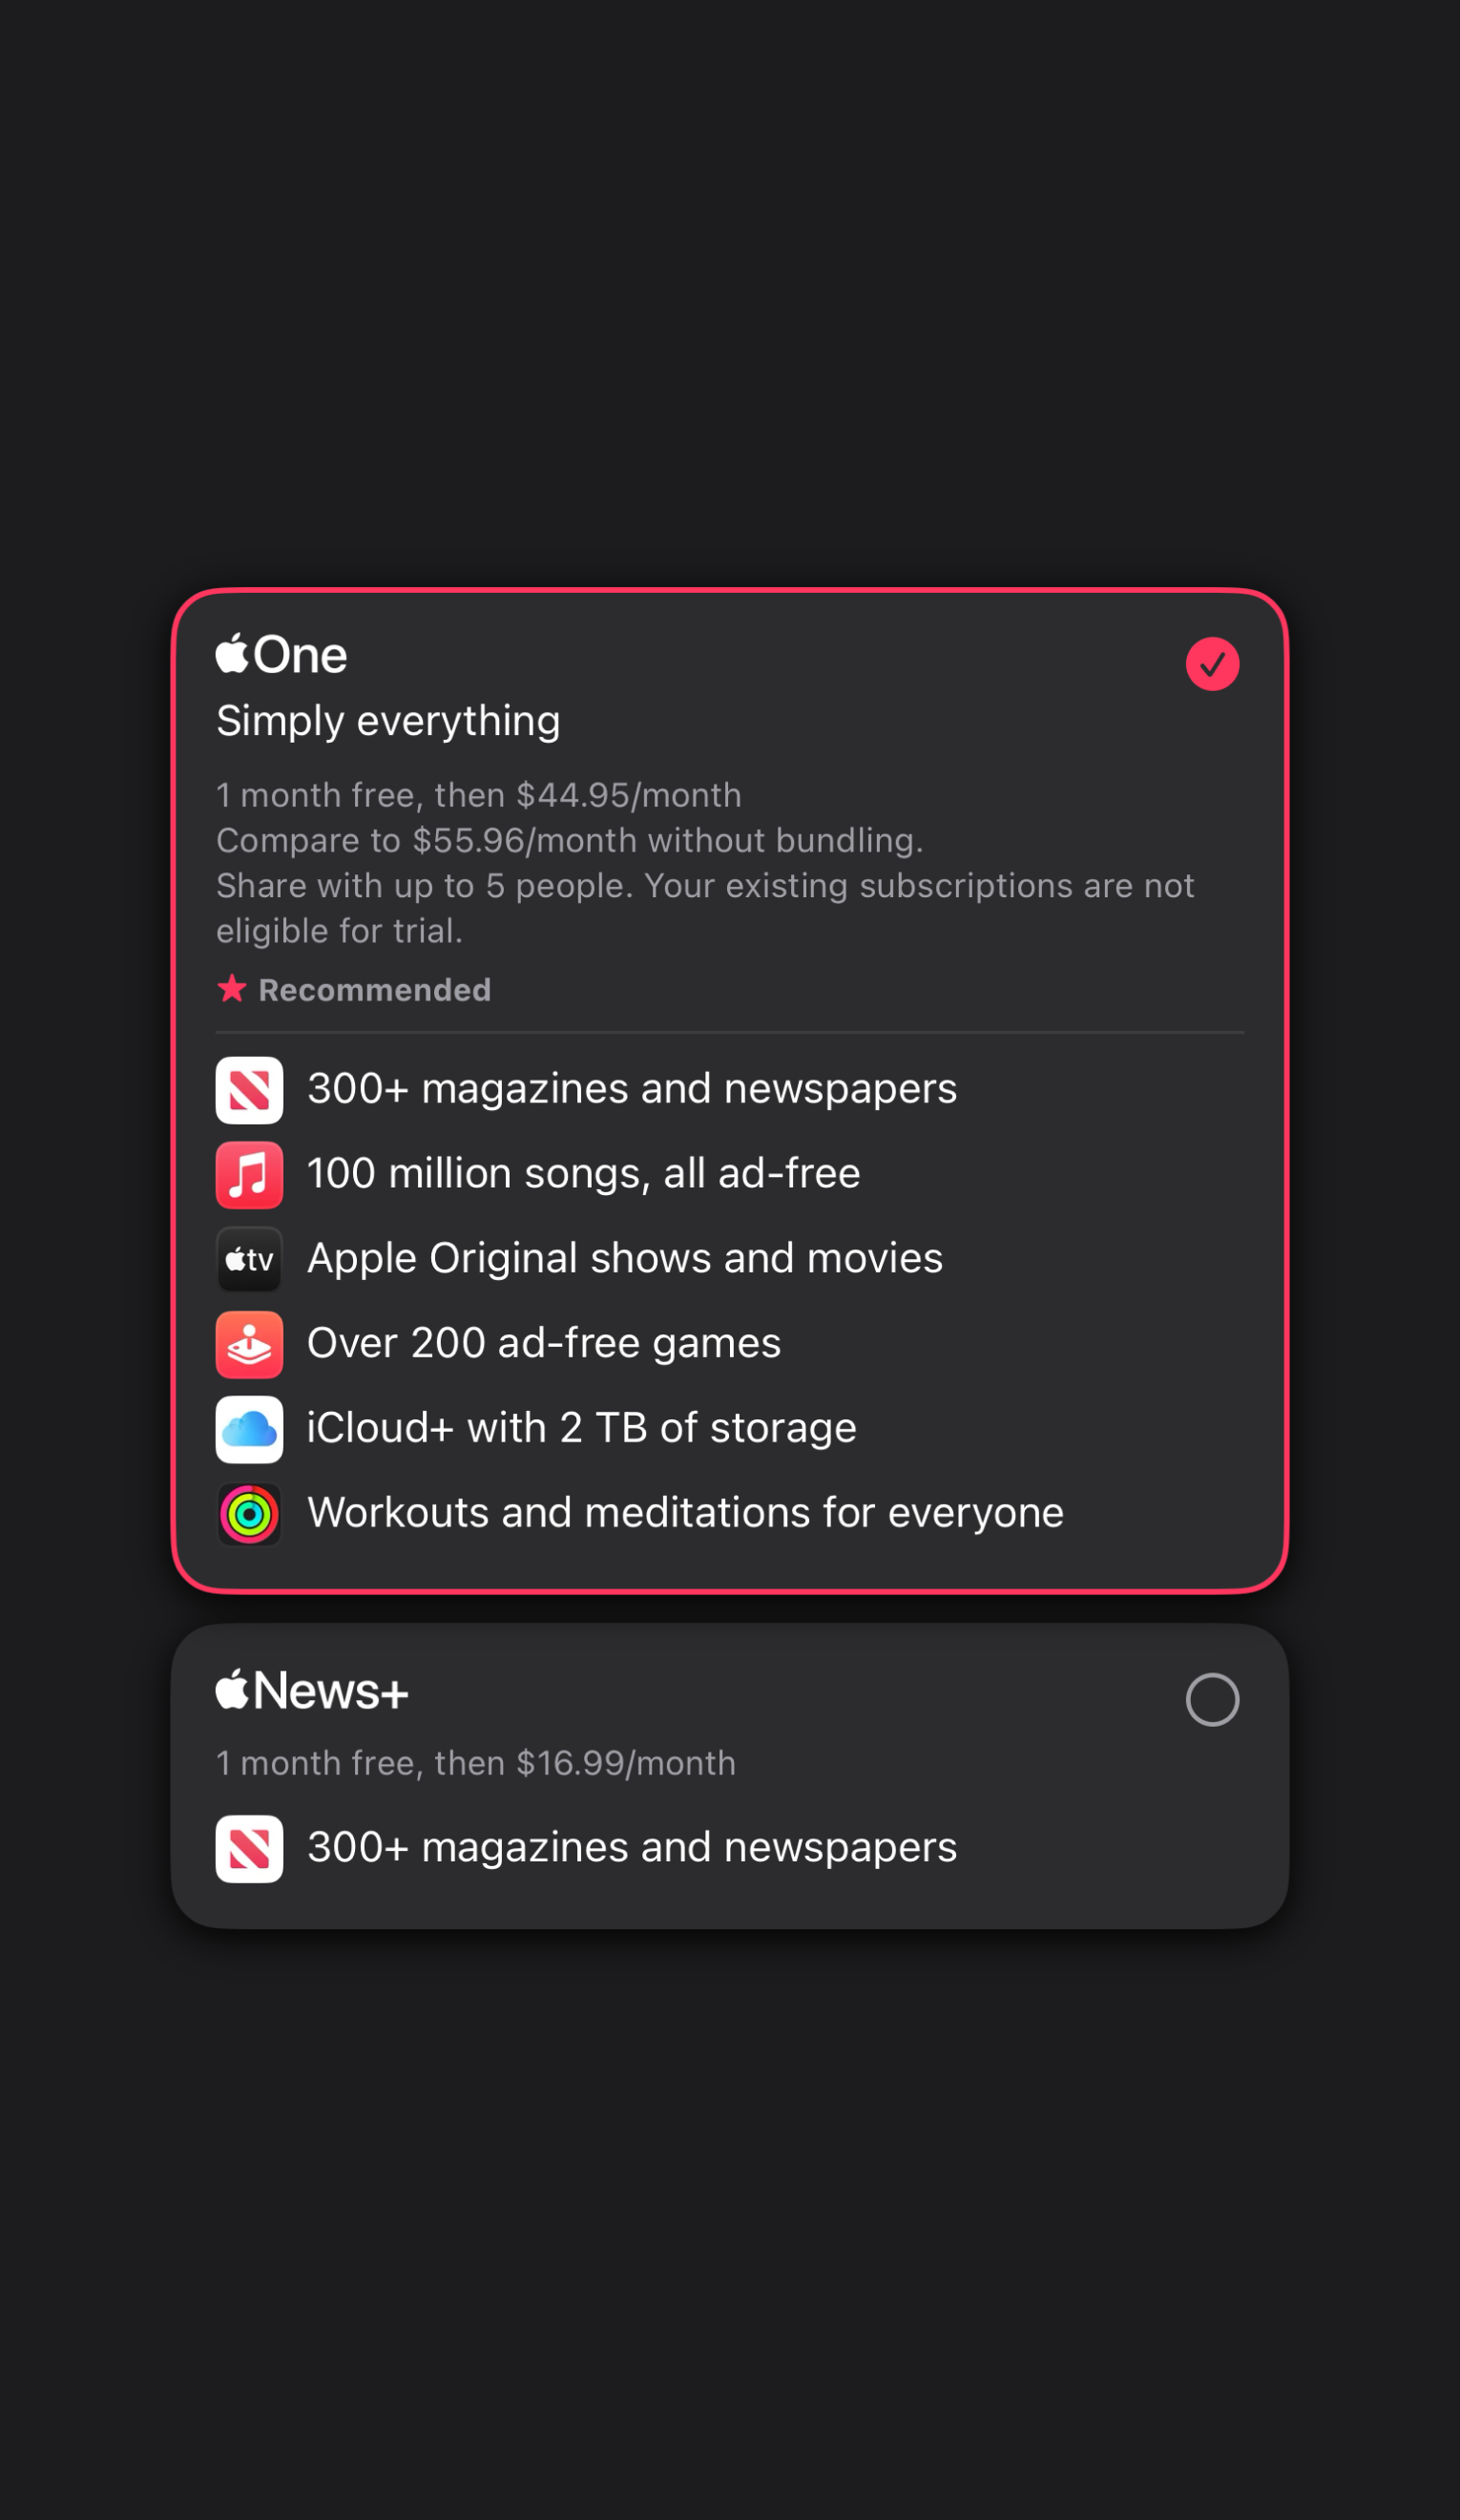Select the Apple News+ plan radio button
This screenshot has width=1460, height=2520.
[1212, 1699]
